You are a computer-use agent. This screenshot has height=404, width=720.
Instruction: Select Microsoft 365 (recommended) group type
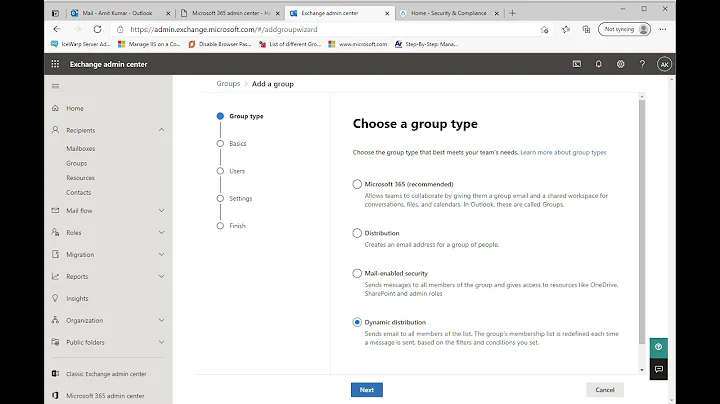pos(357,185)
